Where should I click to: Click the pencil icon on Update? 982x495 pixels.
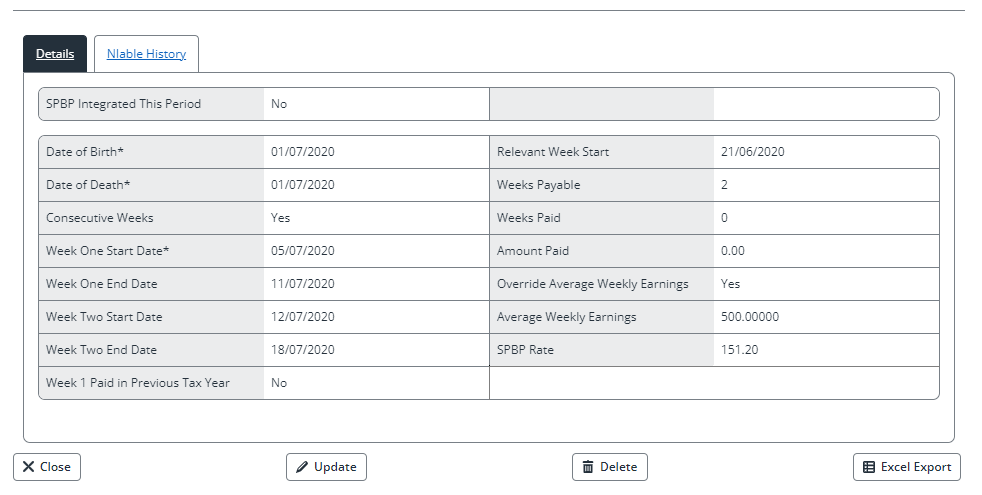point(302,467)
